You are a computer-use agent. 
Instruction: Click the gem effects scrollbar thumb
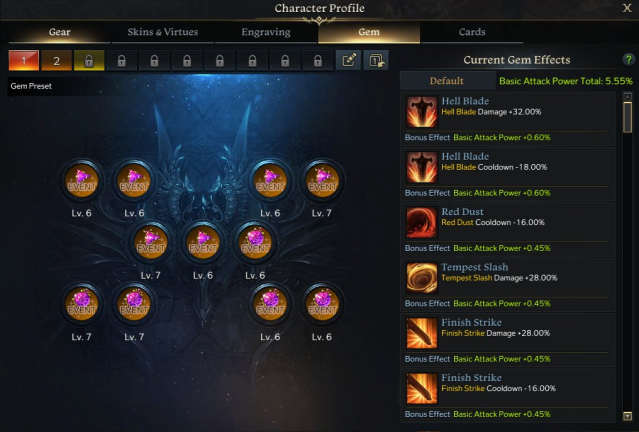pos(628,117)
